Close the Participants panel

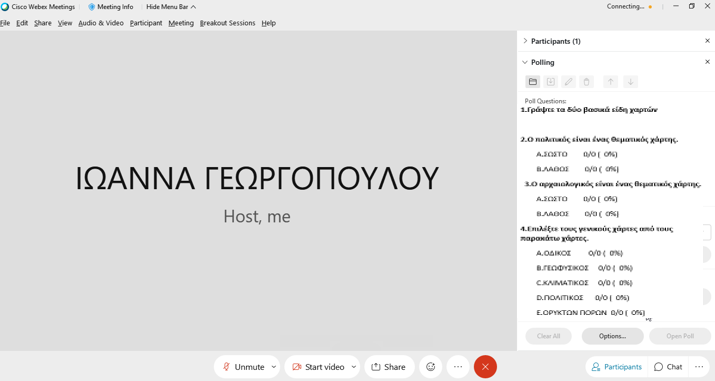pos(707,41)
